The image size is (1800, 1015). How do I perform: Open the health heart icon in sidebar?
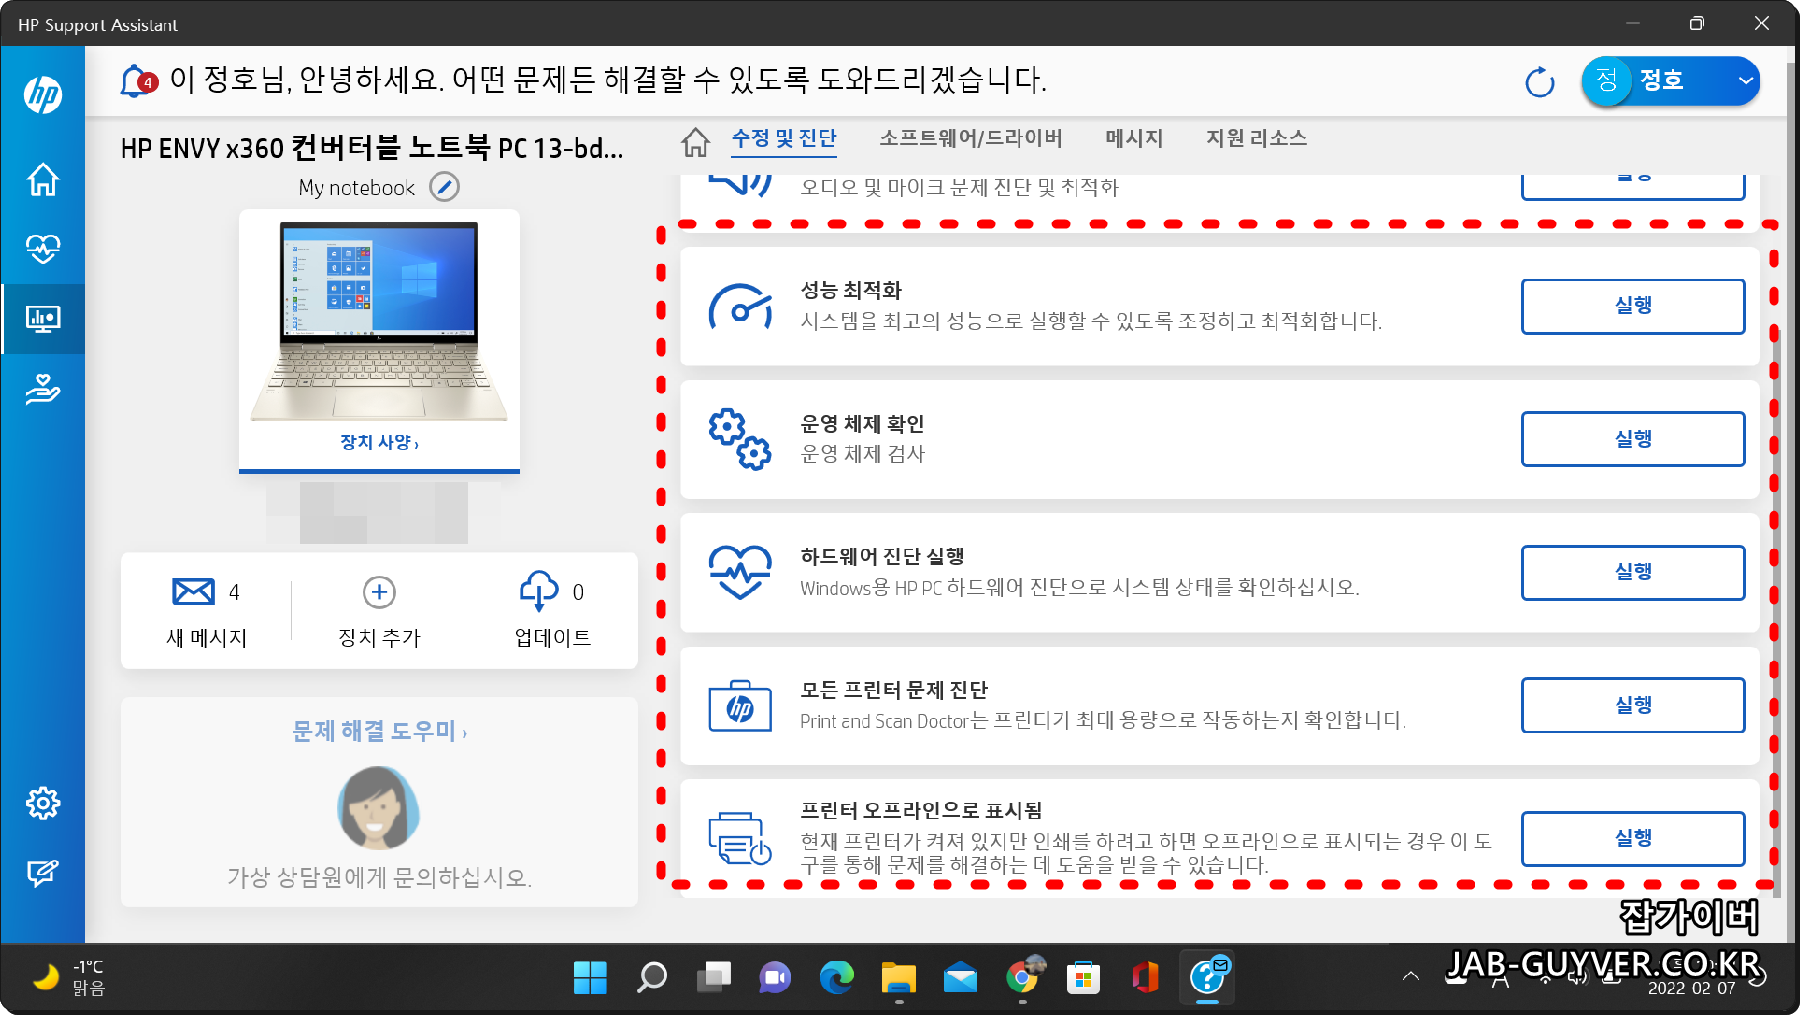click(43, 248)
